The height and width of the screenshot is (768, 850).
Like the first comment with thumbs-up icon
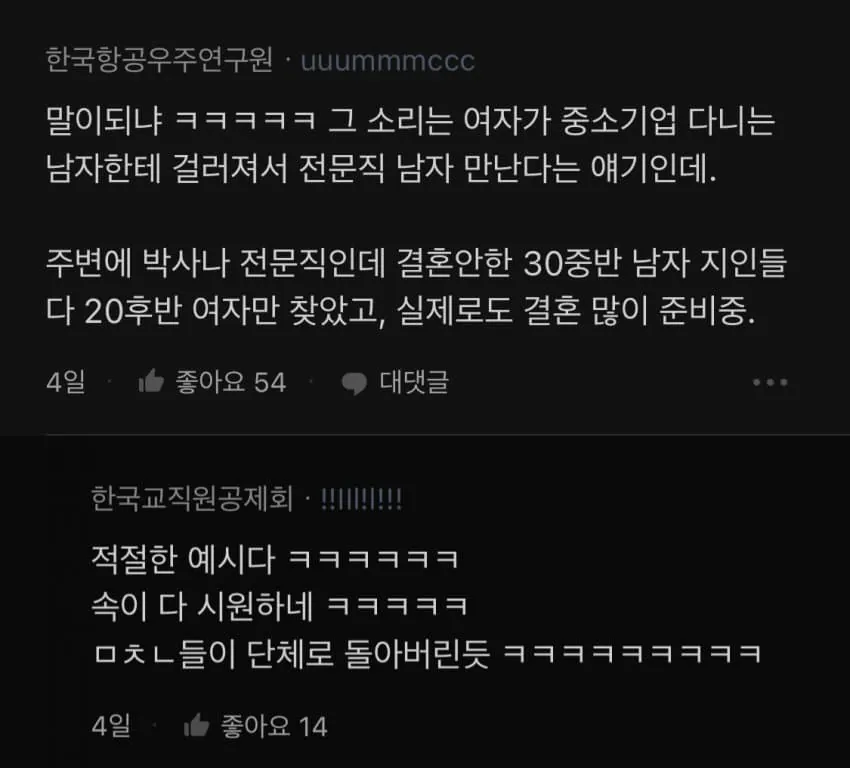pyautogui.click(x=151, y=381)
